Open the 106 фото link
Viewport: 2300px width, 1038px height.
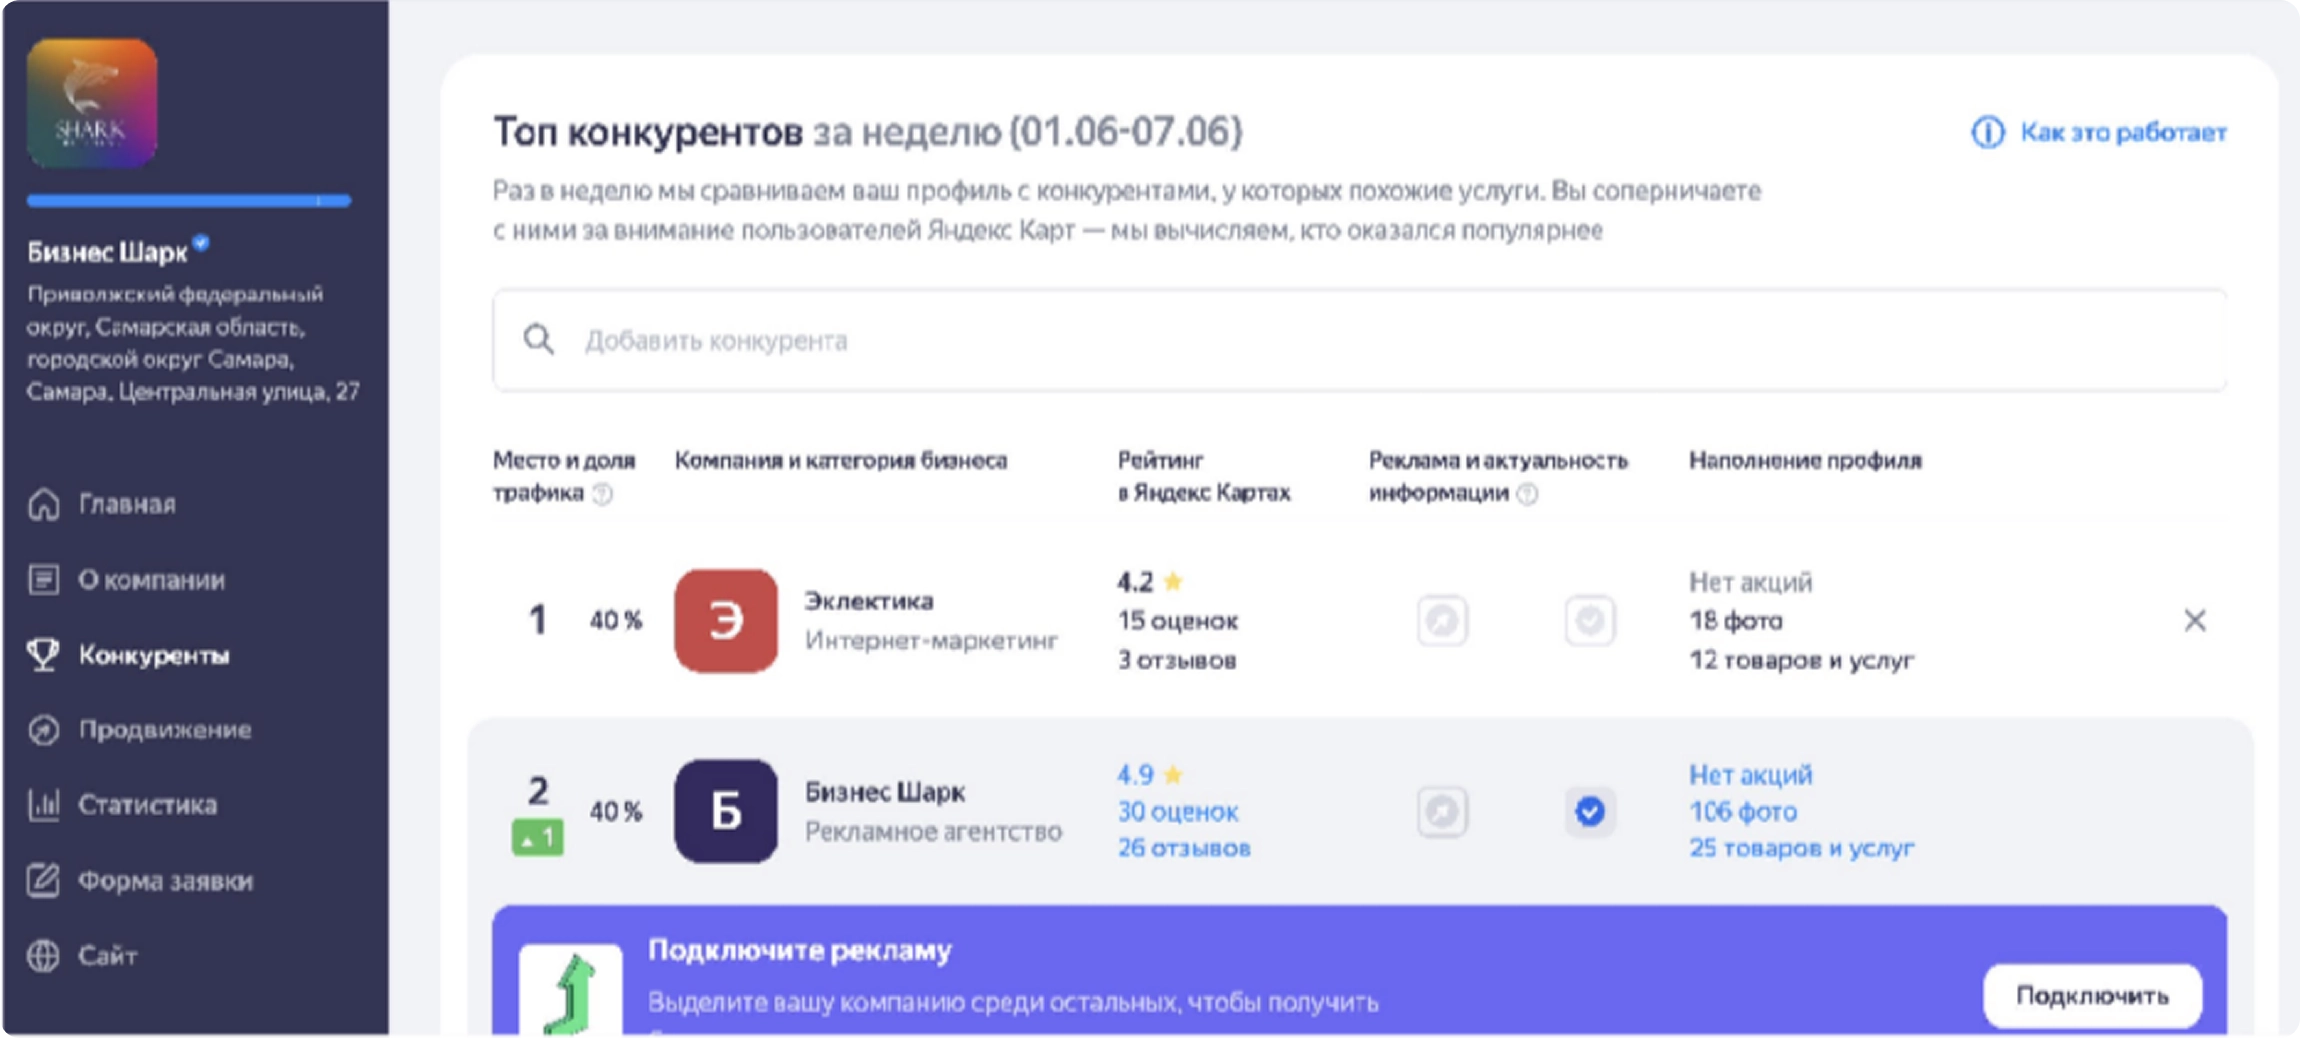[1743, 812]
